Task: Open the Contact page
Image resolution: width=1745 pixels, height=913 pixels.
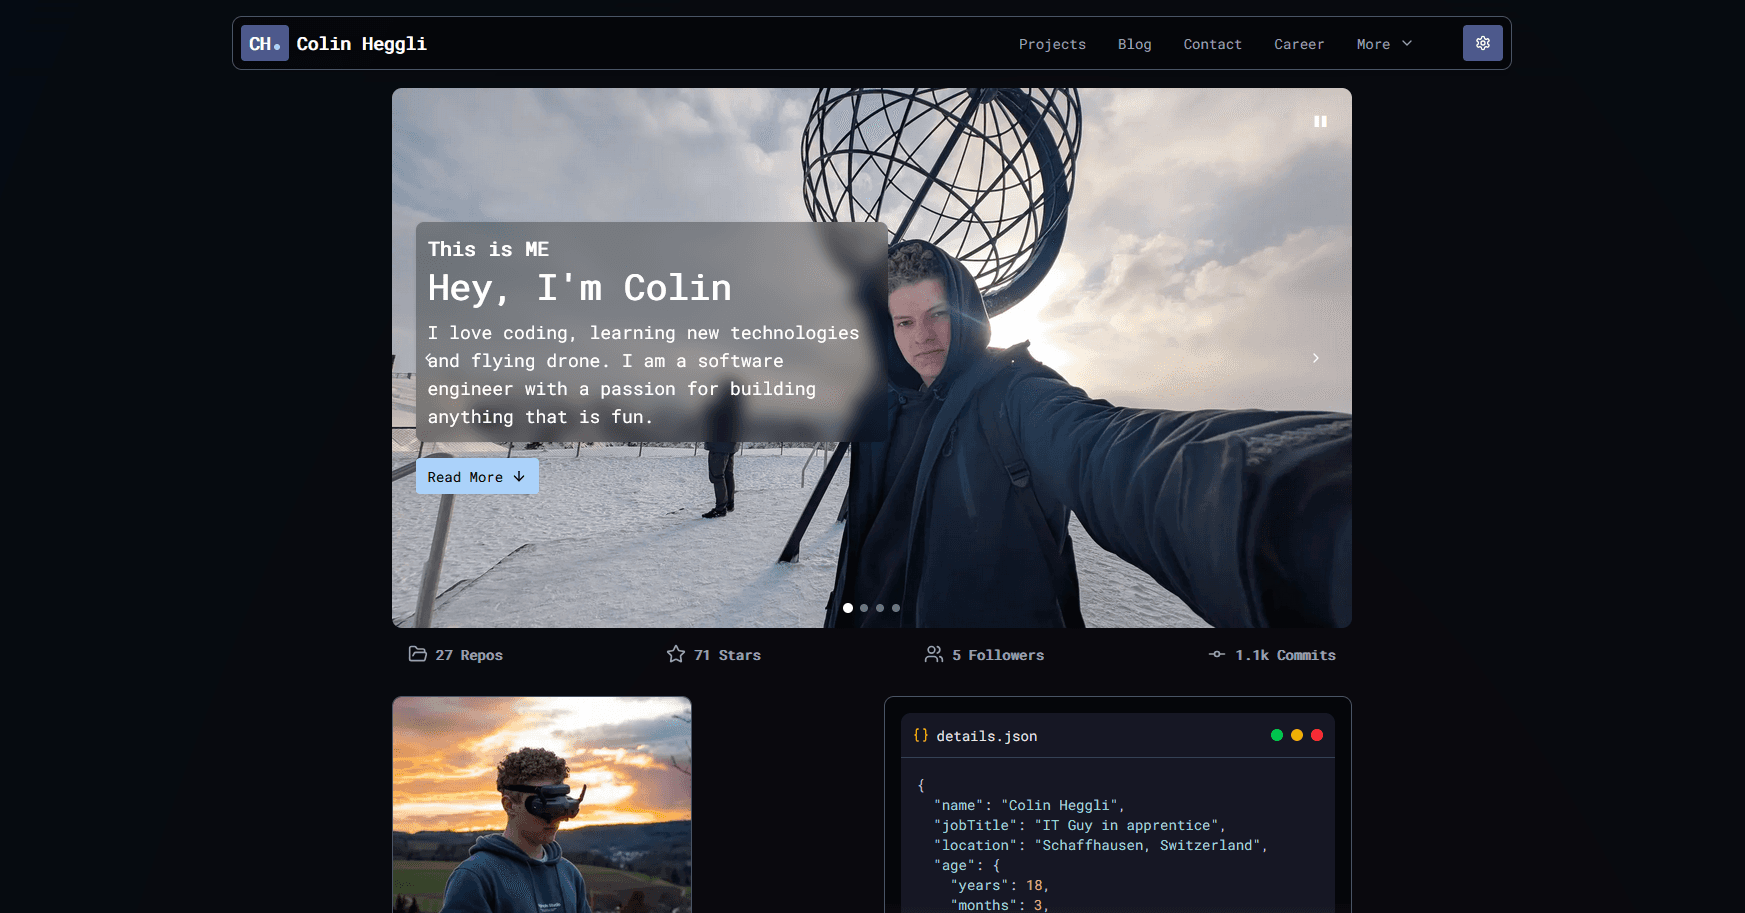Action: (x=1212, y=44)
